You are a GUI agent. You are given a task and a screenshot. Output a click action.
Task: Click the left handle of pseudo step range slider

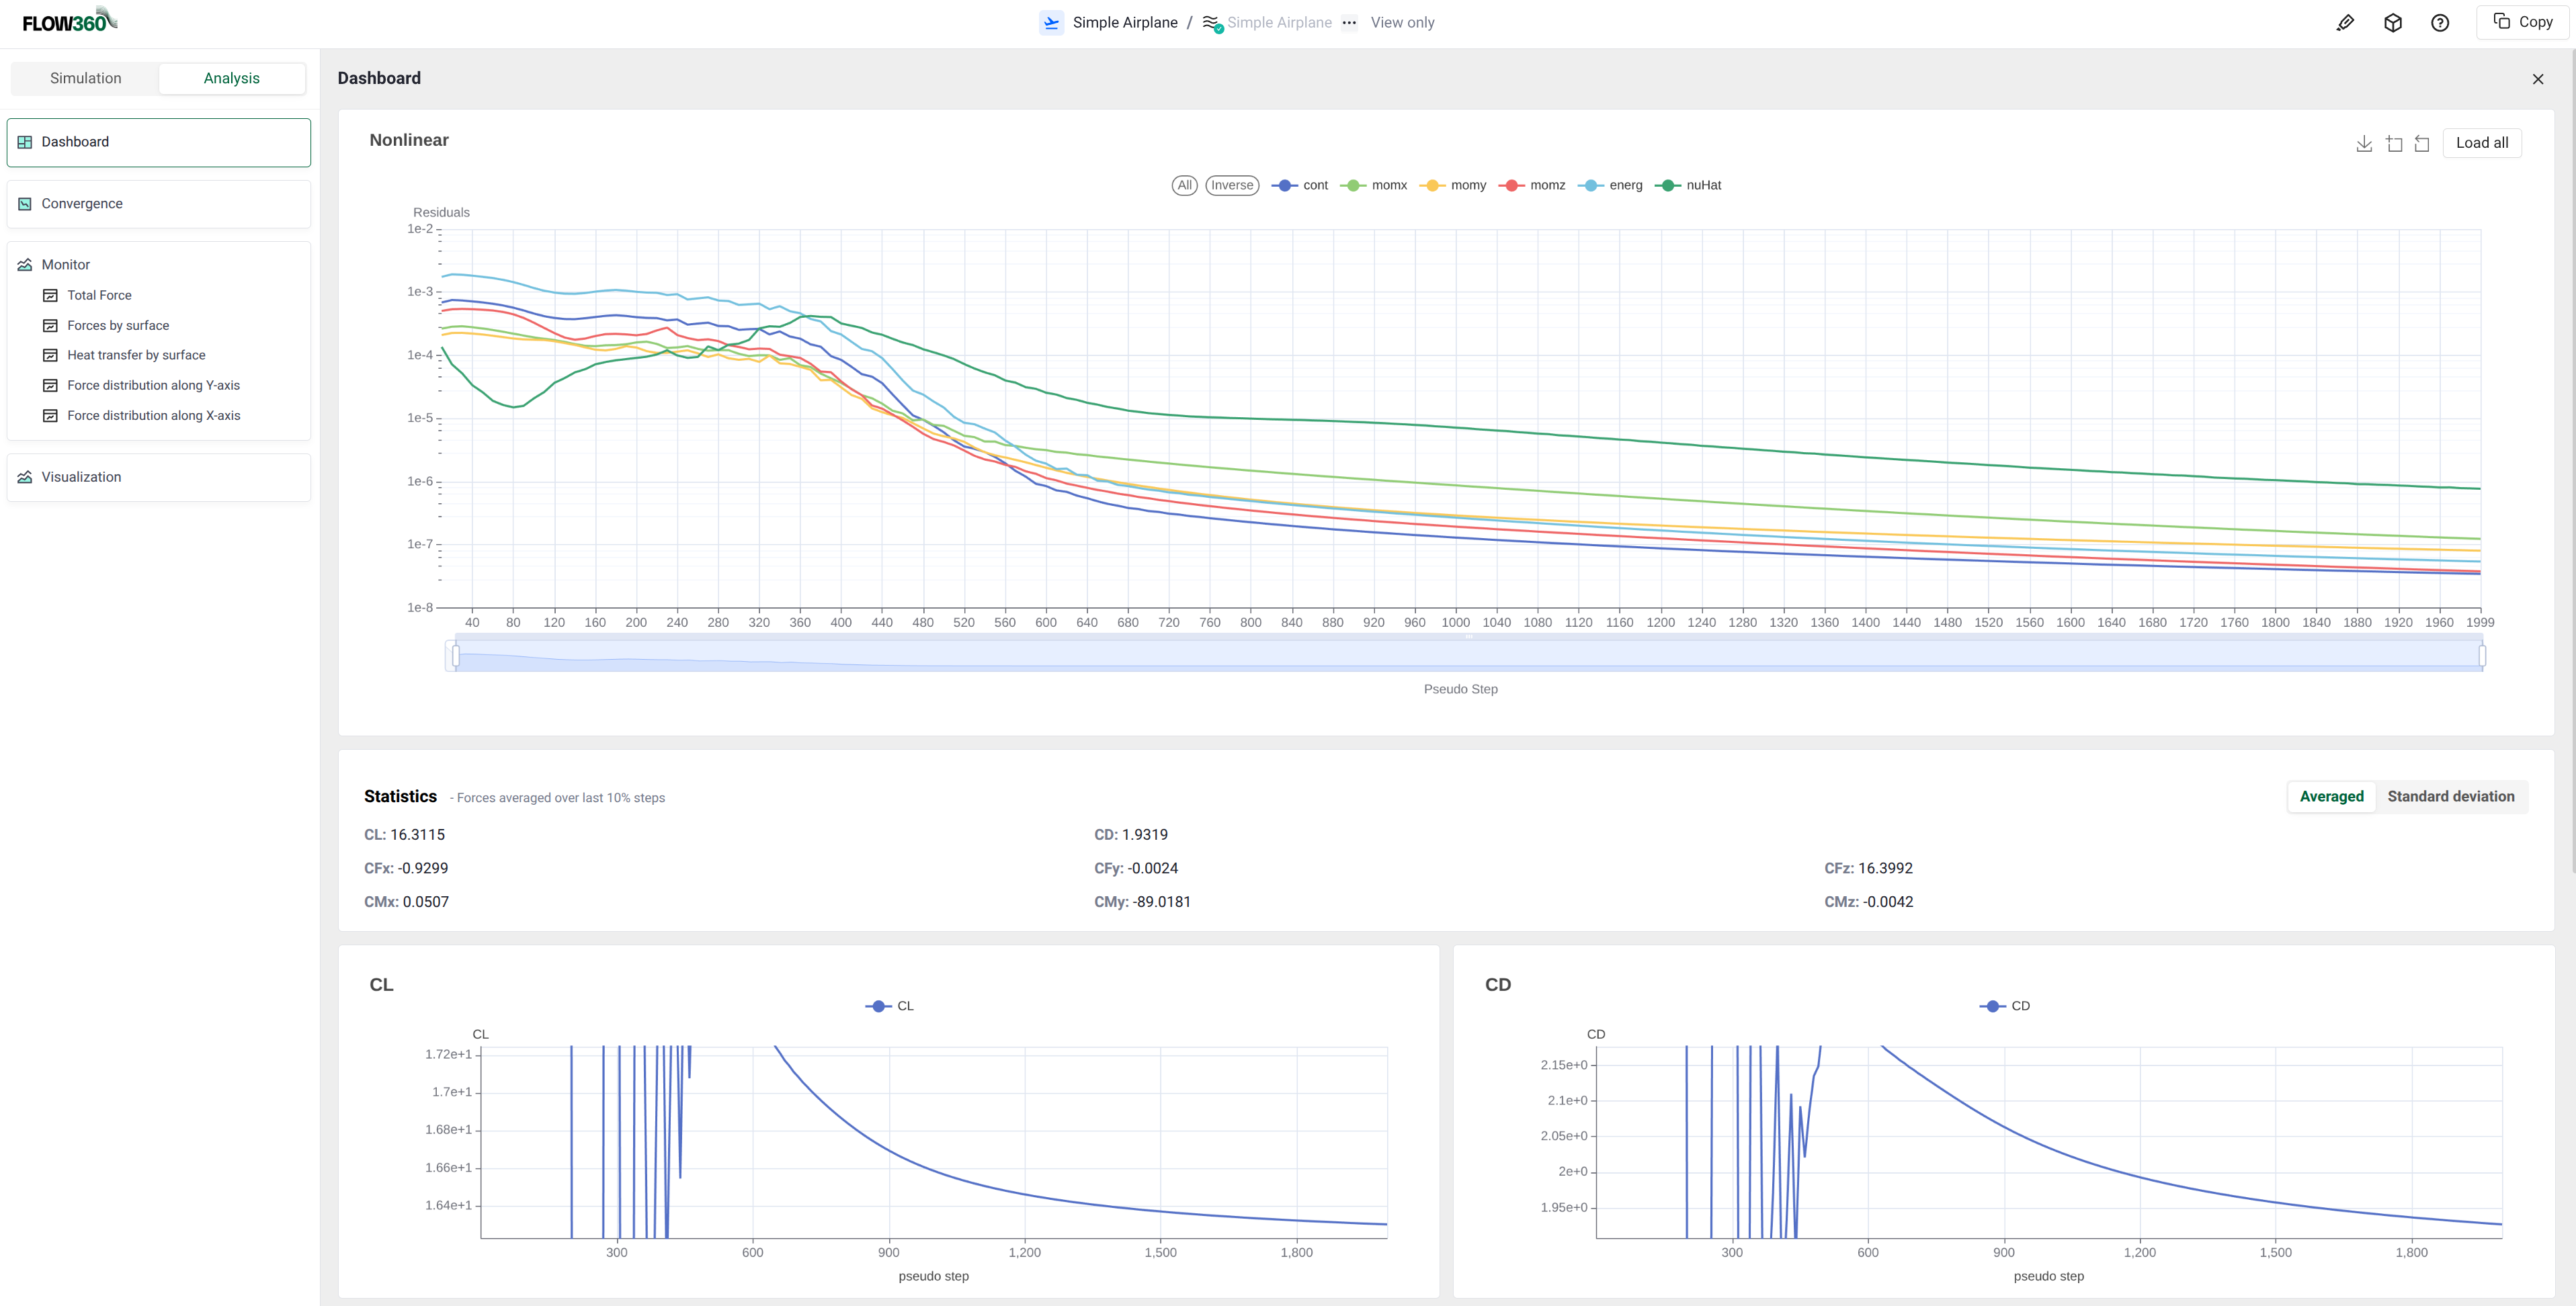point(456,656)
